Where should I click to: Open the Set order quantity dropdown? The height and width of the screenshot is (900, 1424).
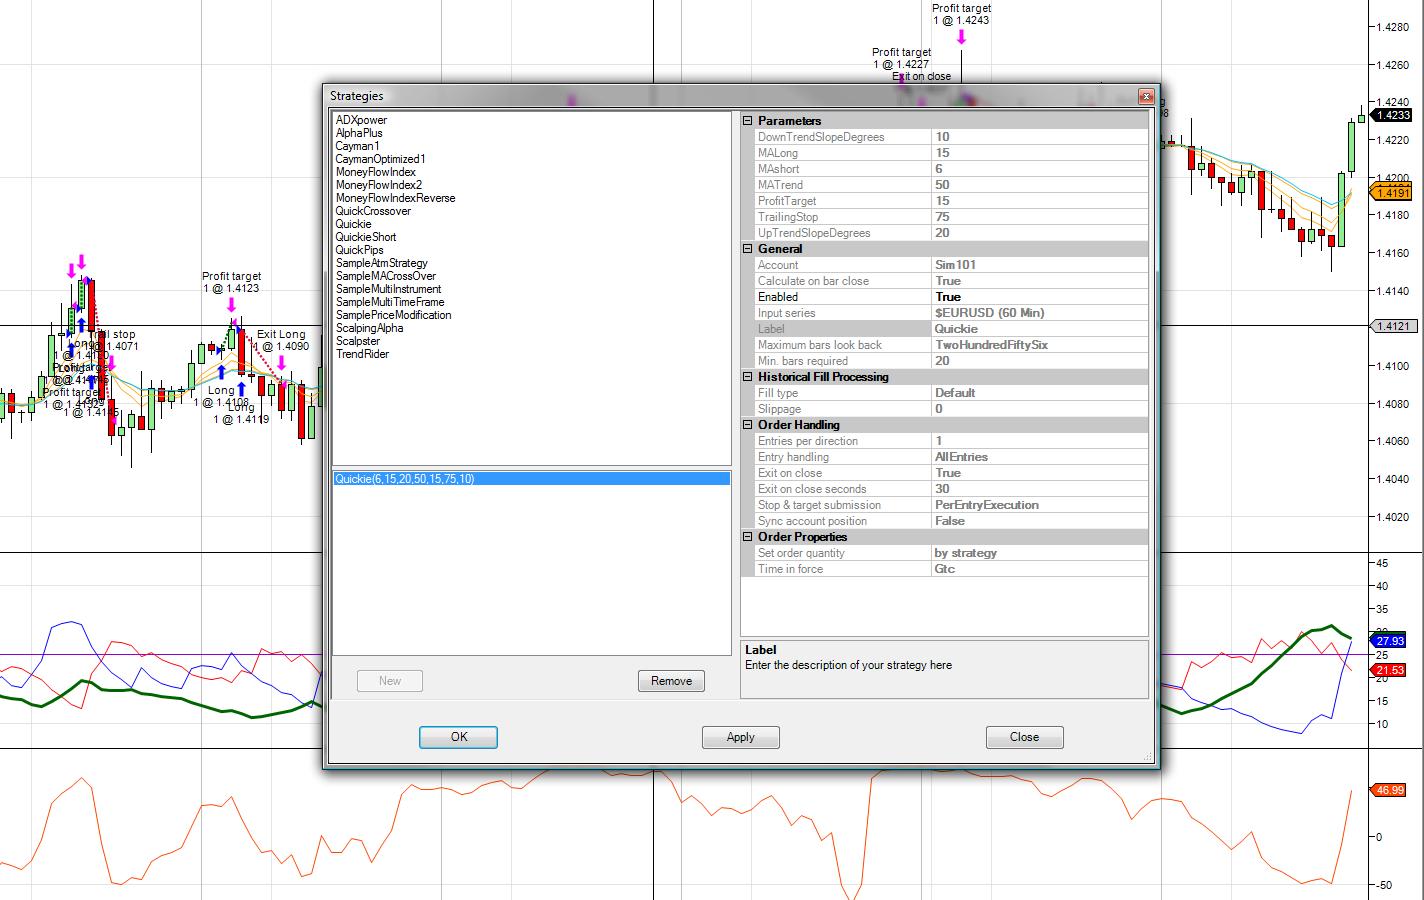click(1040, 553)
